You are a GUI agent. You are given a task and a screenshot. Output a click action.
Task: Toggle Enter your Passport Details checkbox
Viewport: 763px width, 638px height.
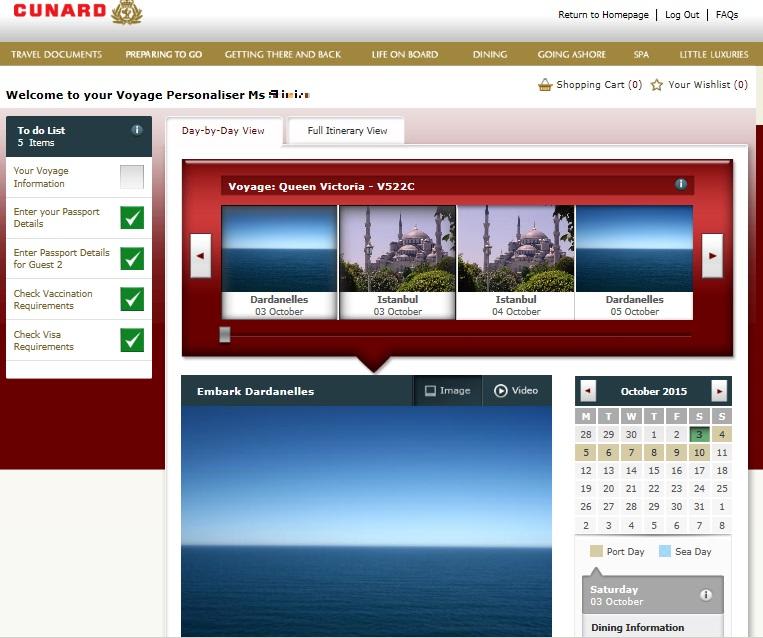point(132,218)
